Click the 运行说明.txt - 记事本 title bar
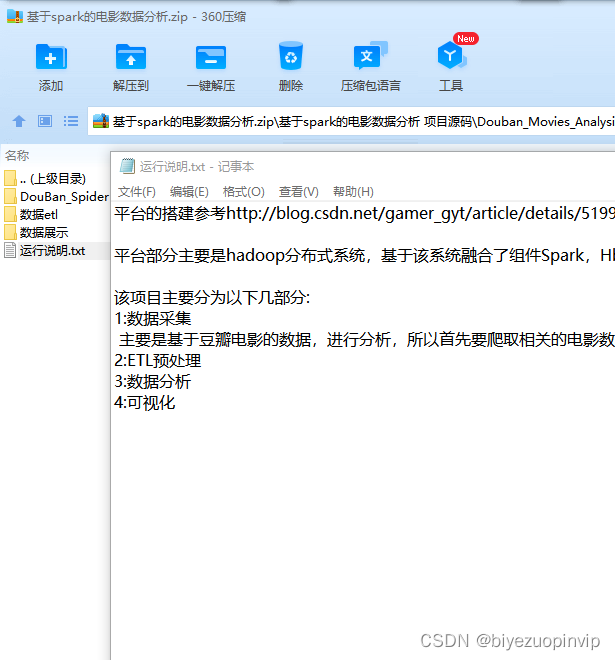615x660 pixels. pos(363,167)
